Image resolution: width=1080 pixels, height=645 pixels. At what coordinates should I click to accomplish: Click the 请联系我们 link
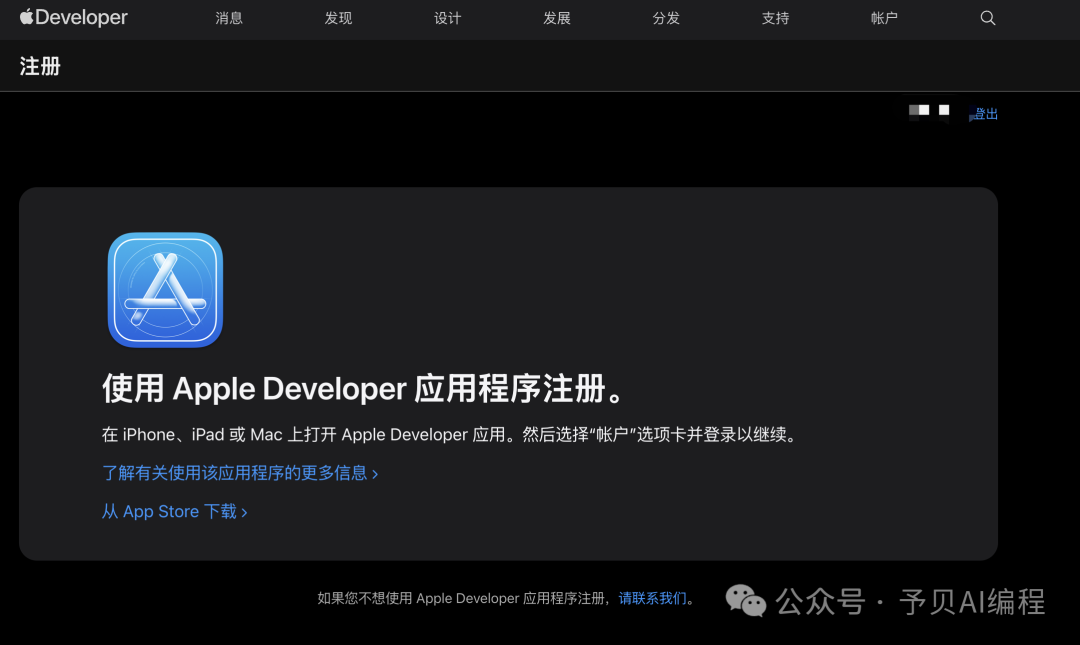point(652,598)
